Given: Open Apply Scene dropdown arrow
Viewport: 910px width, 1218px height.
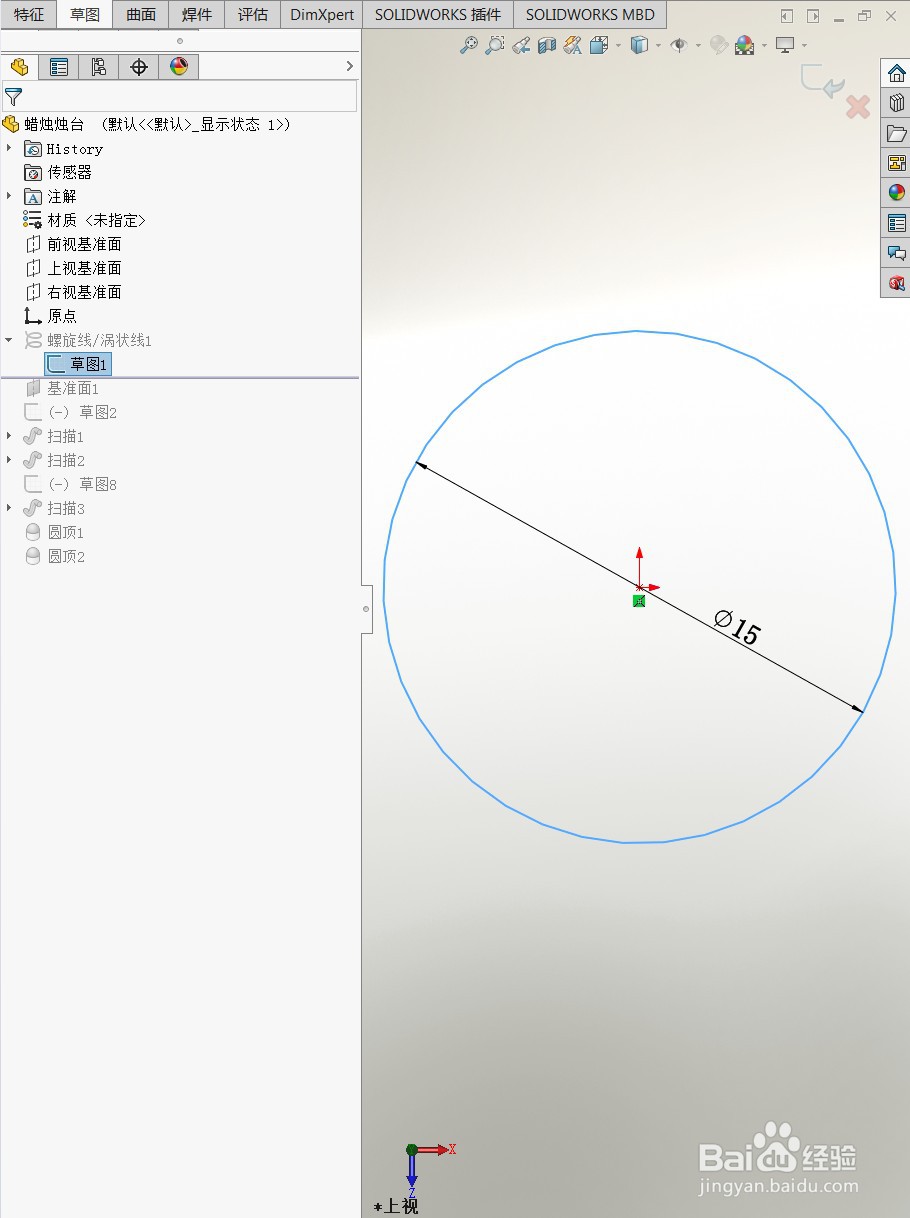Looking at the screenshot, I should coord(764,45).
